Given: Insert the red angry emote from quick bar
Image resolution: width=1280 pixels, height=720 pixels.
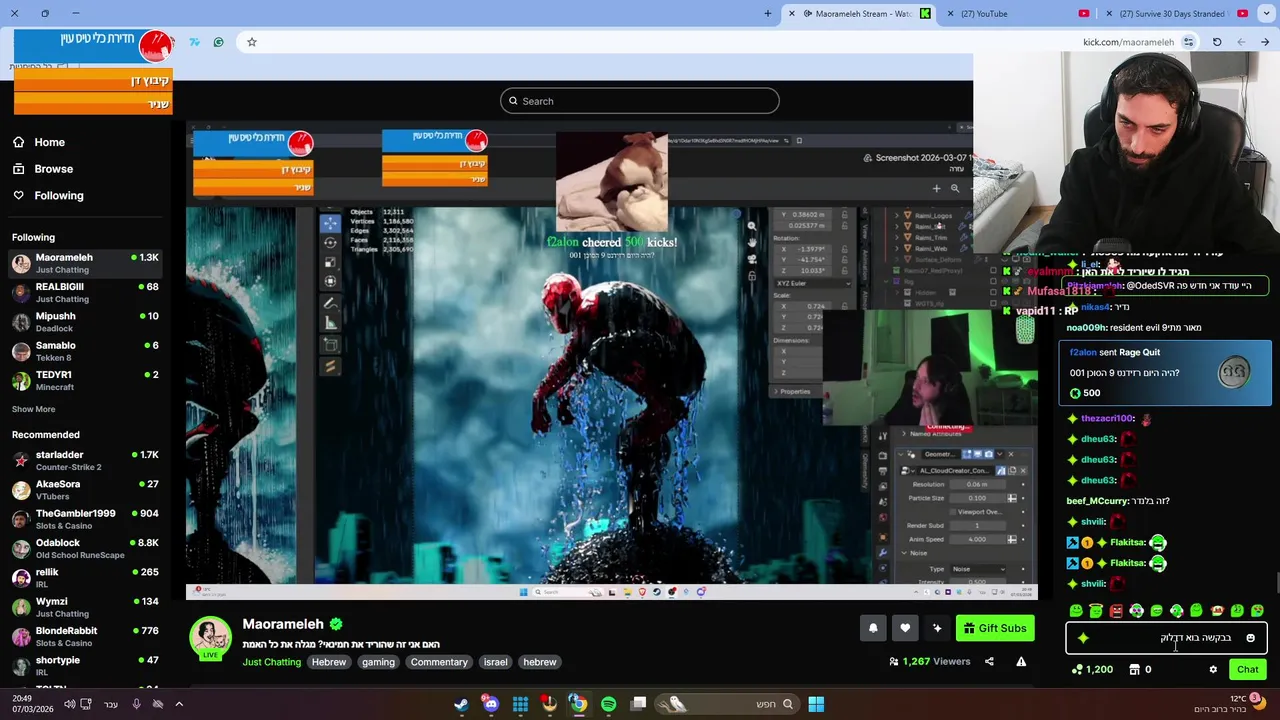Looking at the screenshot, I should pyautogui.click(x=1116, y=611).
